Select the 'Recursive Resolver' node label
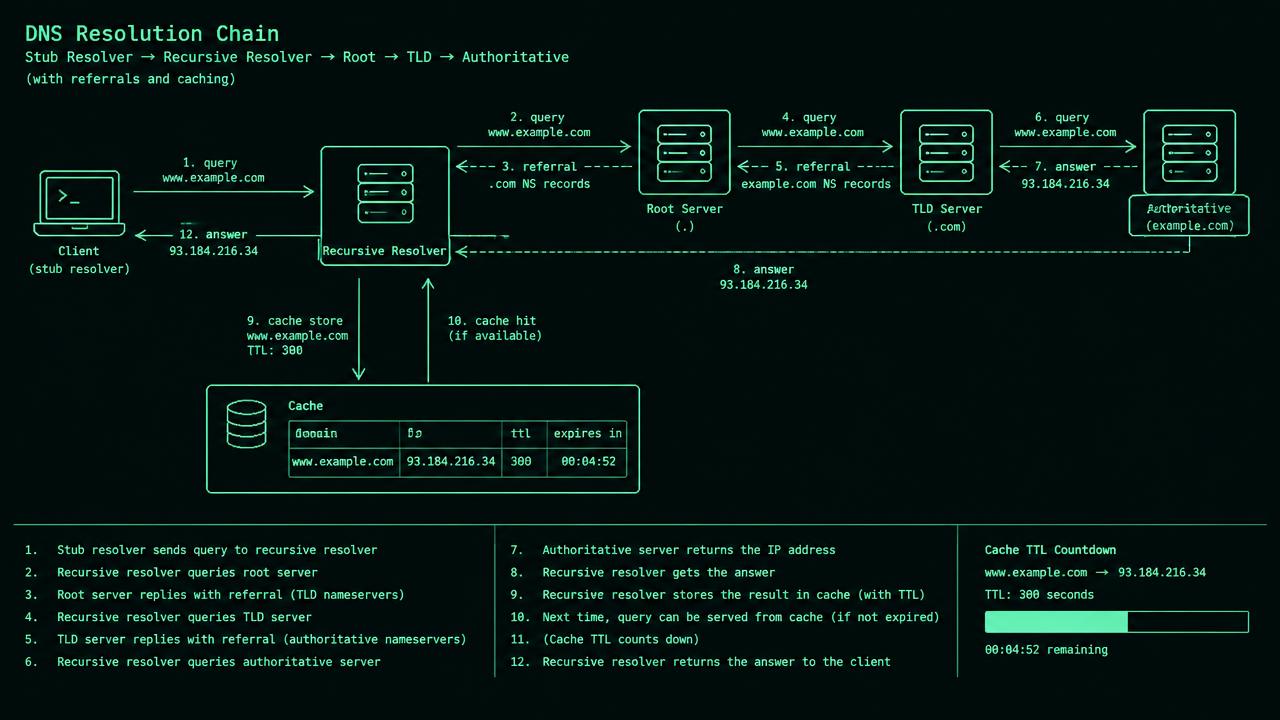 tap(385, 251)
